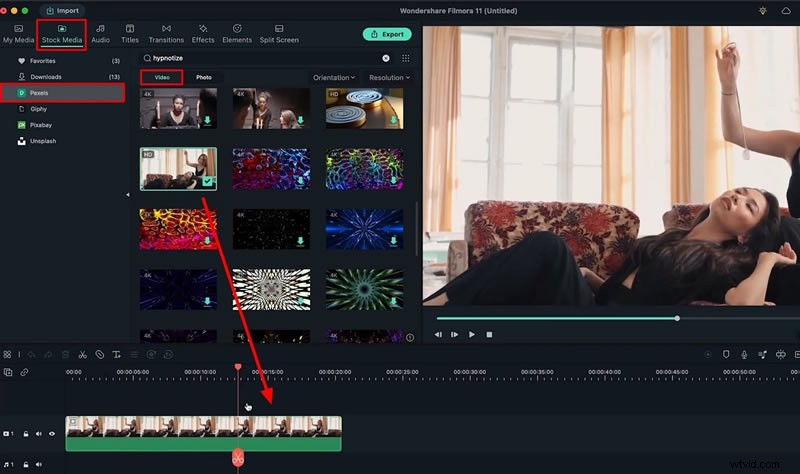Select the green radial kaleidoscope thumbnail
This screenshot has height=474, width=800.
click(x=364, y=289)
